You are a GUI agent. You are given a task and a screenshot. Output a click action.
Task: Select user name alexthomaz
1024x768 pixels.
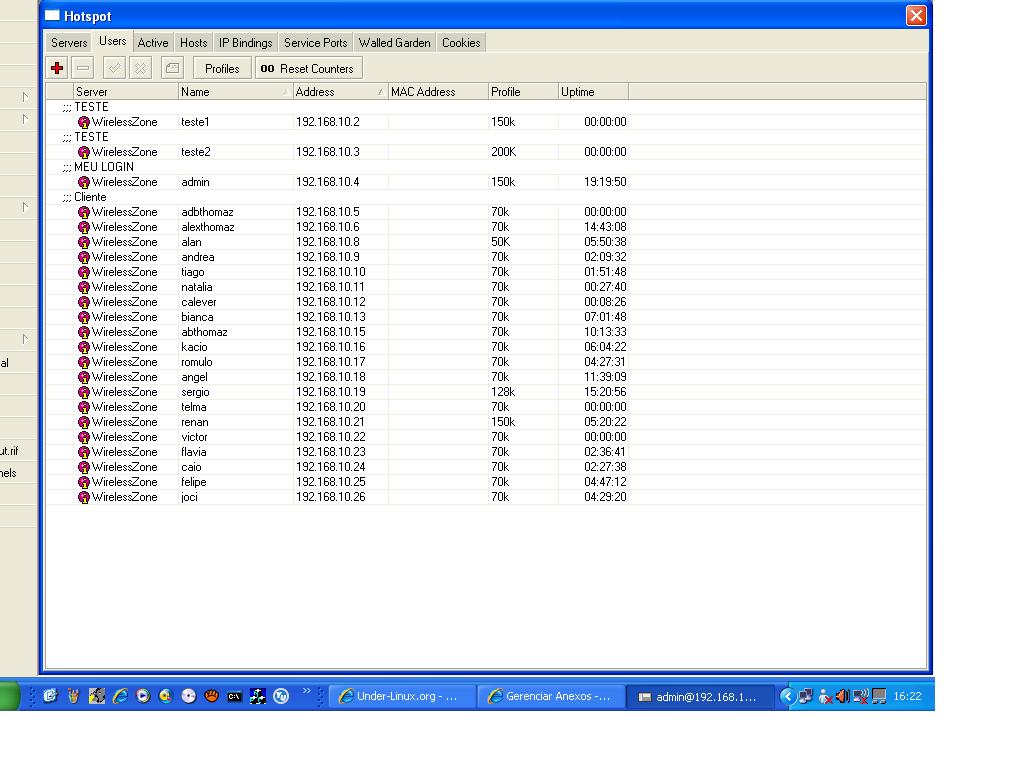point(208,227)
